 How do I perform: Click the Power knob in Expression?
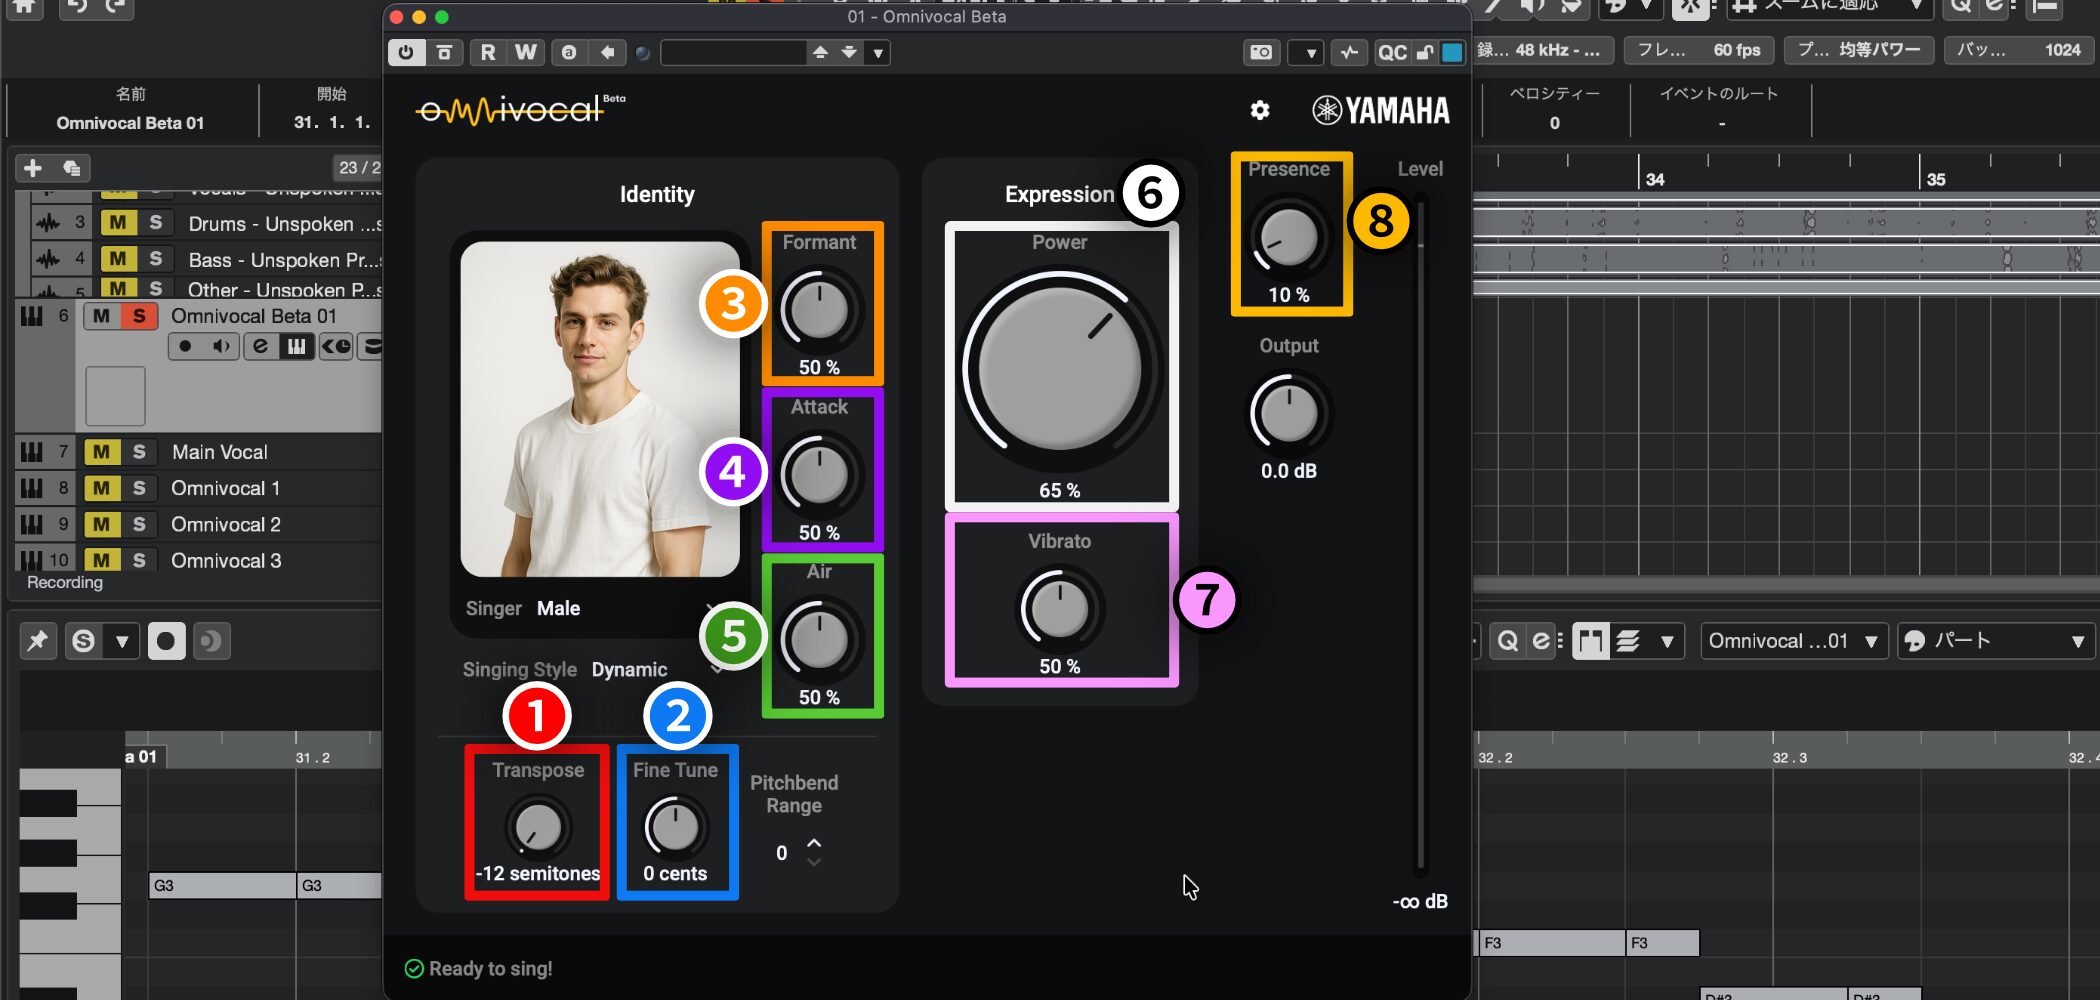click(1059, 367)
